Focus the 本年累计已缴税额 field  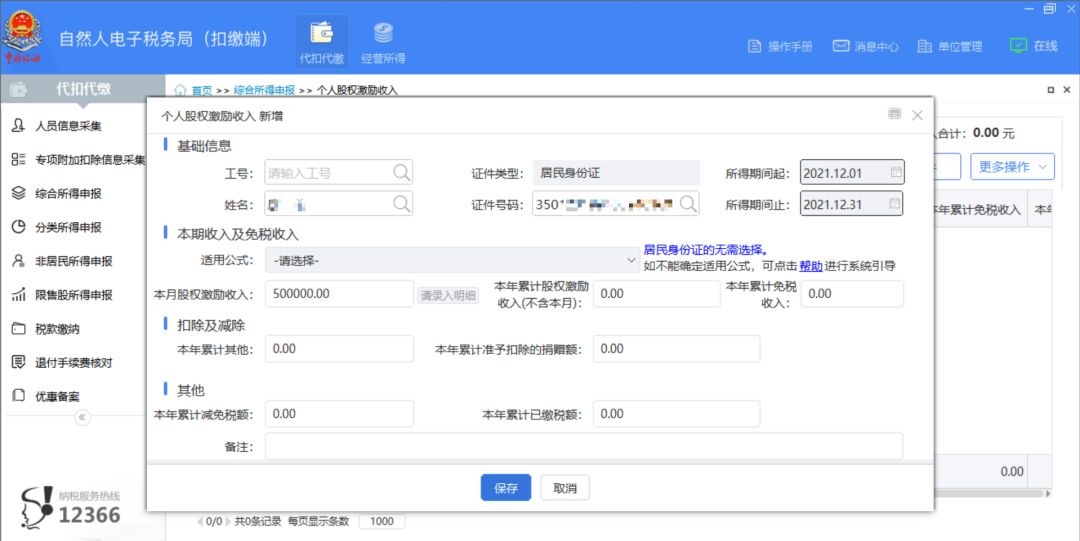click(x=676, y=414)
